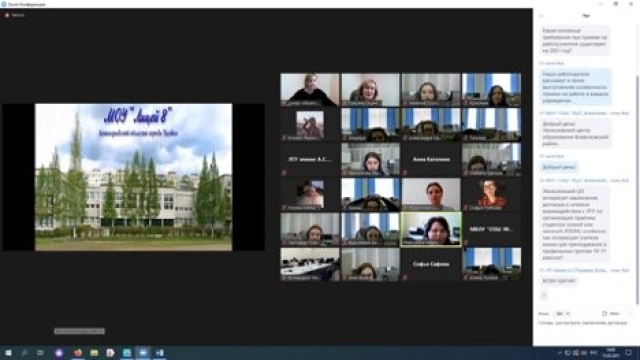Open Task View from the taskbar
The width and height of the screenshot is (640, 360).
[x=40, y=353]
